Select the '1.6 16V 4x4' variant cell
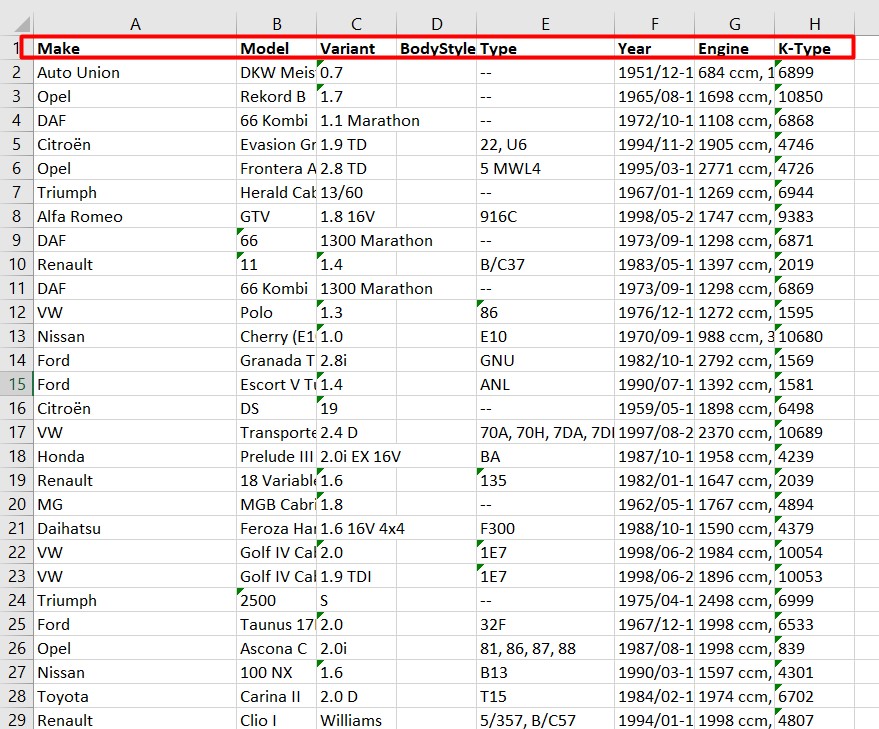Image resolution: width=879 pixels, height=729 pixels. (357, 528)
